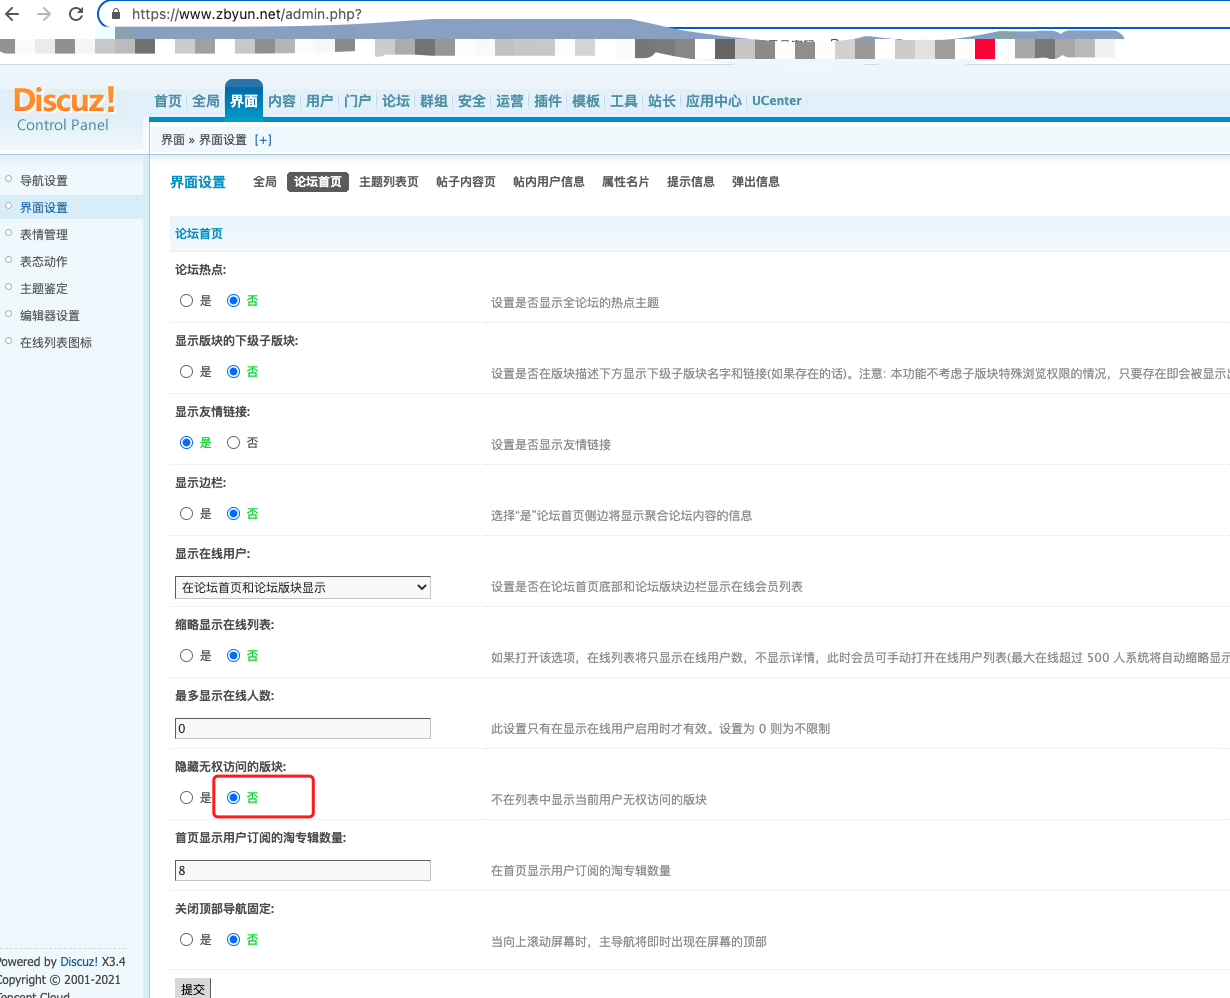Open 编辑器设置 in the sidebar
The image size is (1230, 998).
click(50, 316)
